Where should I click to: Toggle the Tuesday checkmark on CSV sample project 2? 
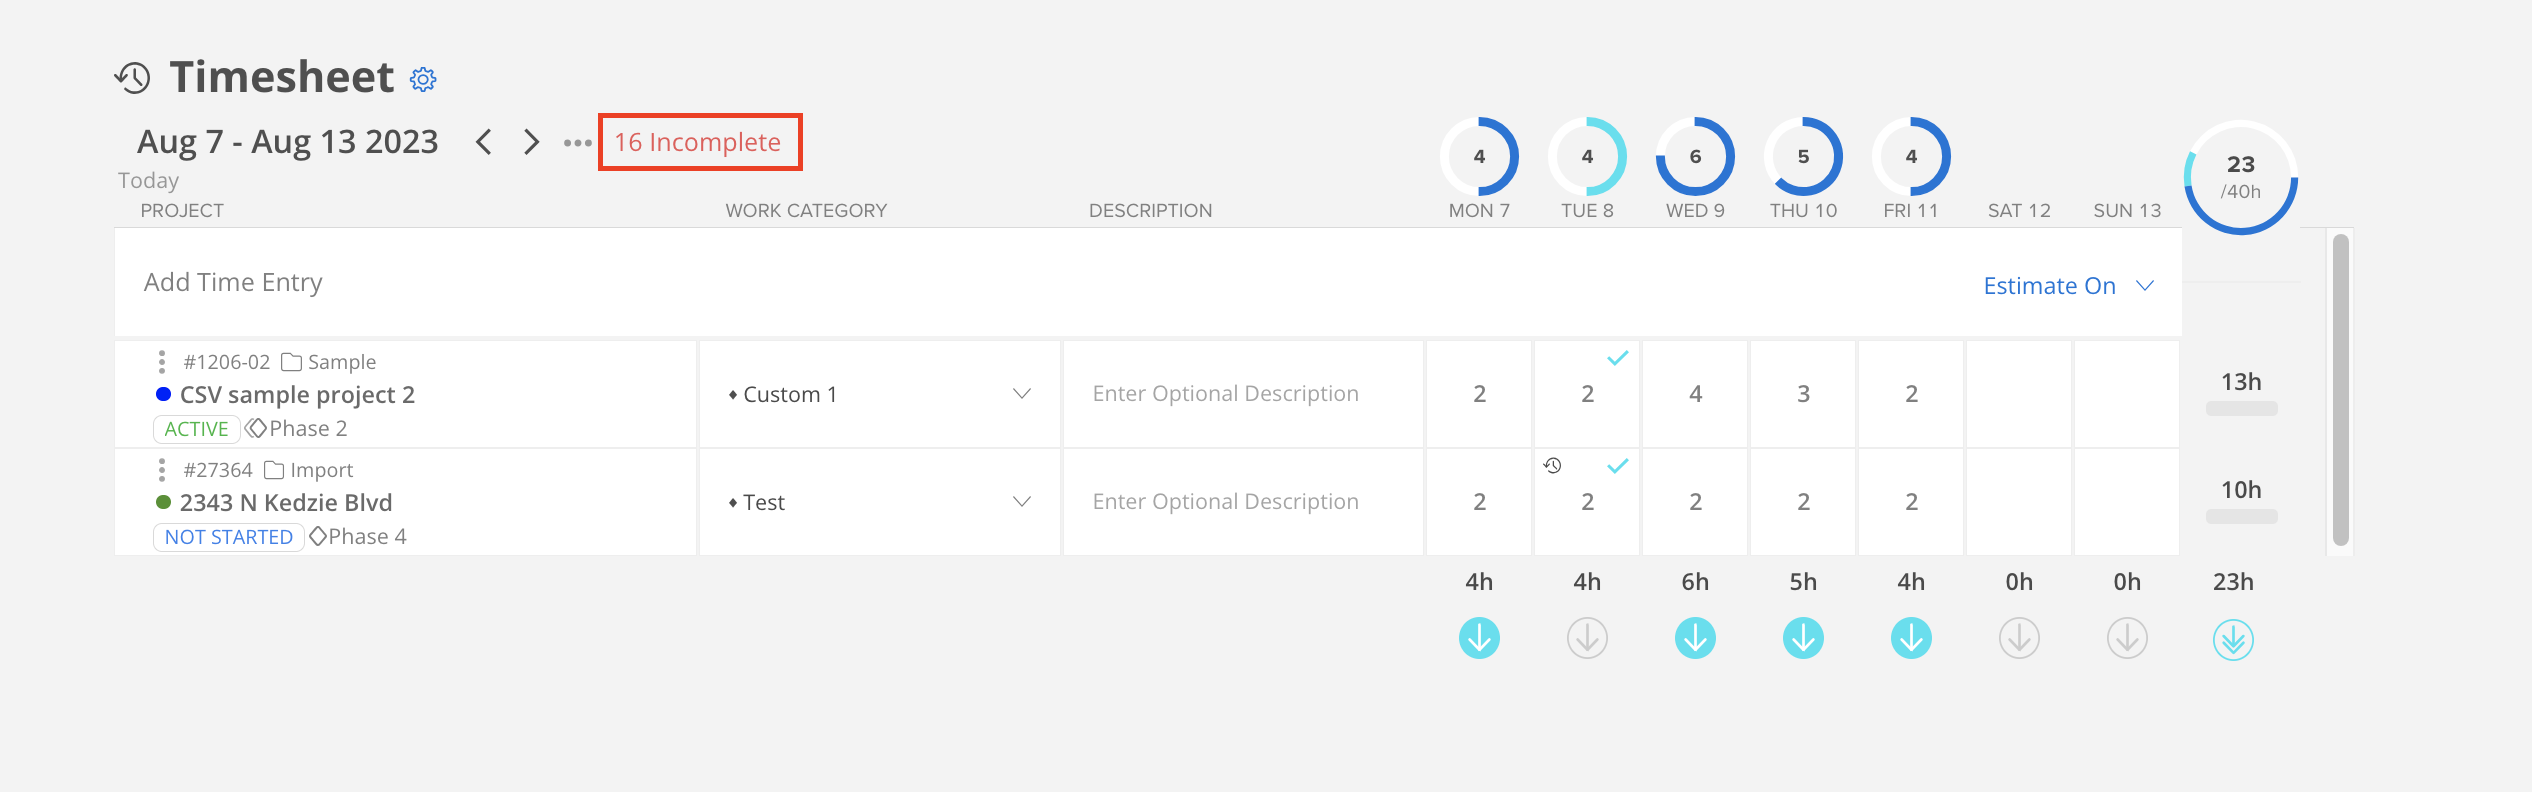click(x=1616, y=356)
